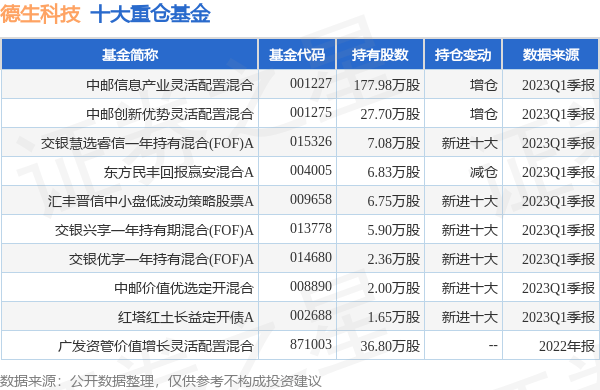
Task: Click 增仓 in the 001275 row
Action: [x=484, y=114]
